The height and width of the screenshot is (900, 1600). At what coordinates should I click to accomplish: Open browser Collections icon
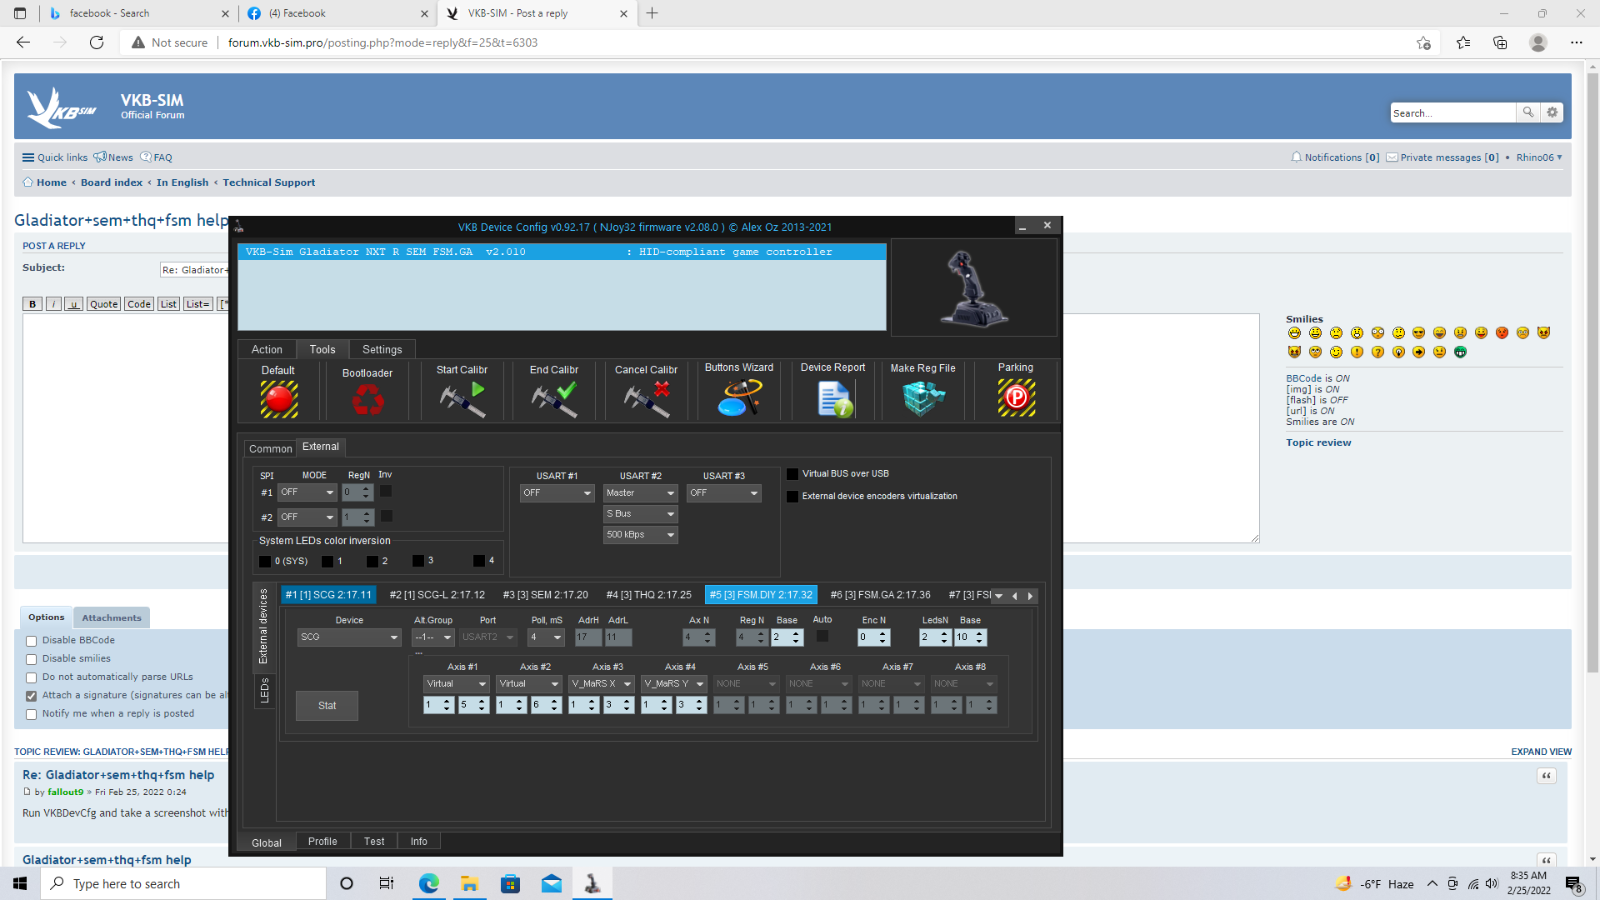click(1500, 42)
